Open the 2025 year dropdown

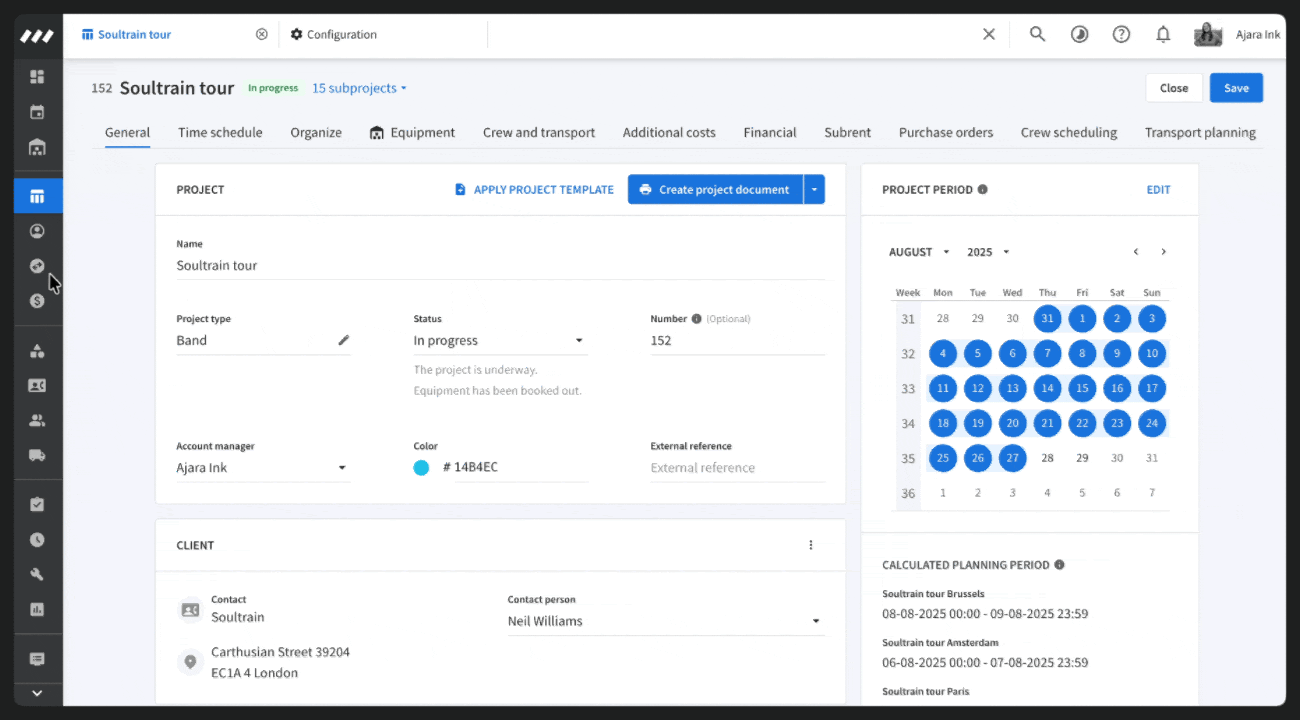[x=988, y=252]
